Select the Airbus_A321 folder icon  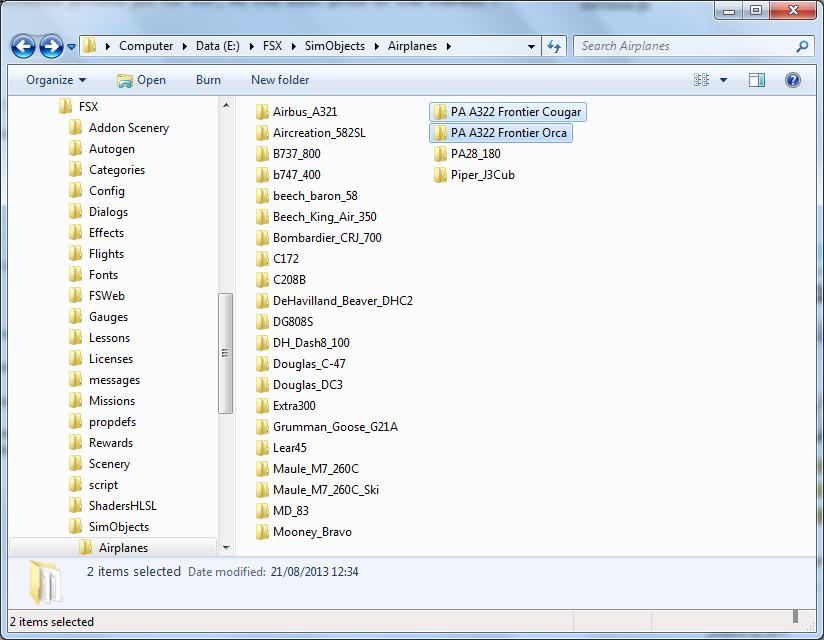pyautogui.click(x=263, y=112)
